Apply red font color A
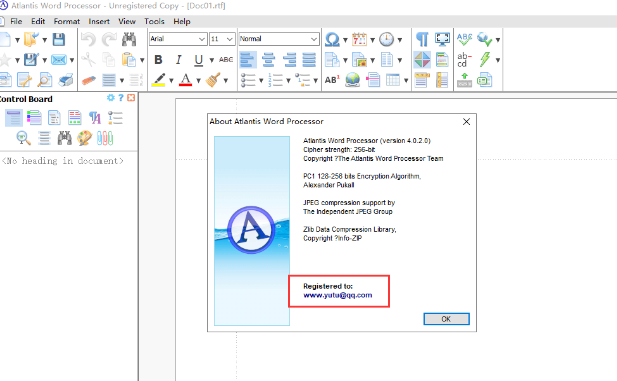Image resolution: width=617 pixels, height=381 pixels. (x=185, y=80)
